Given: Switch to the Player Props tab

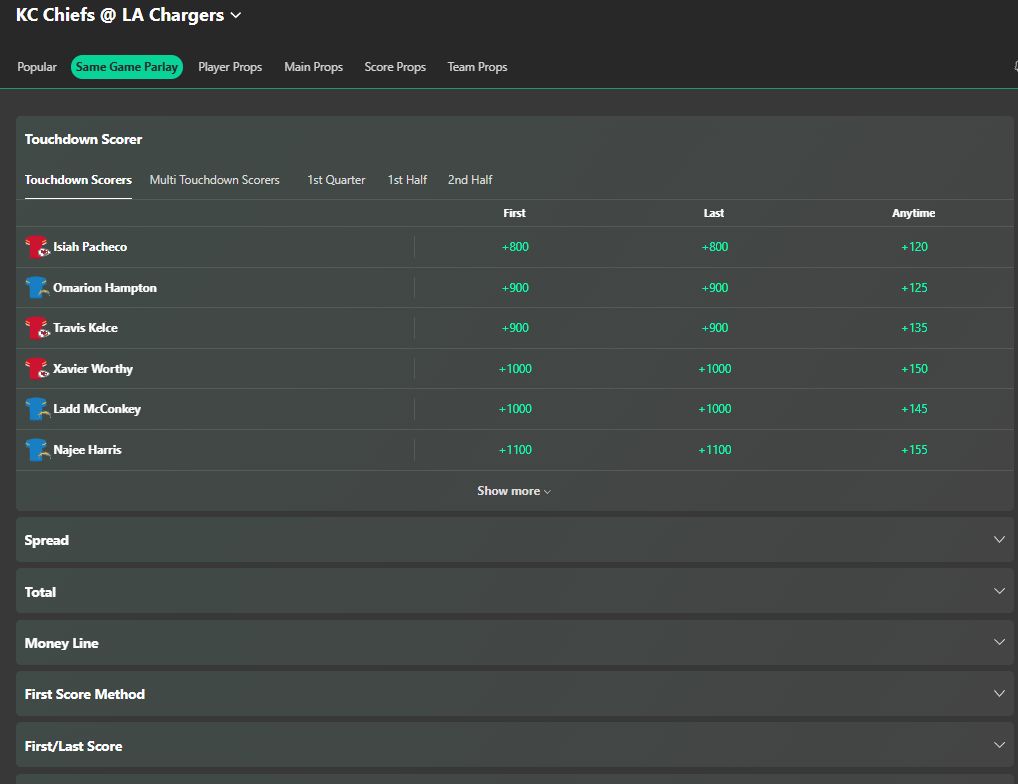Looking at the screenshot, I should [230, 67].
